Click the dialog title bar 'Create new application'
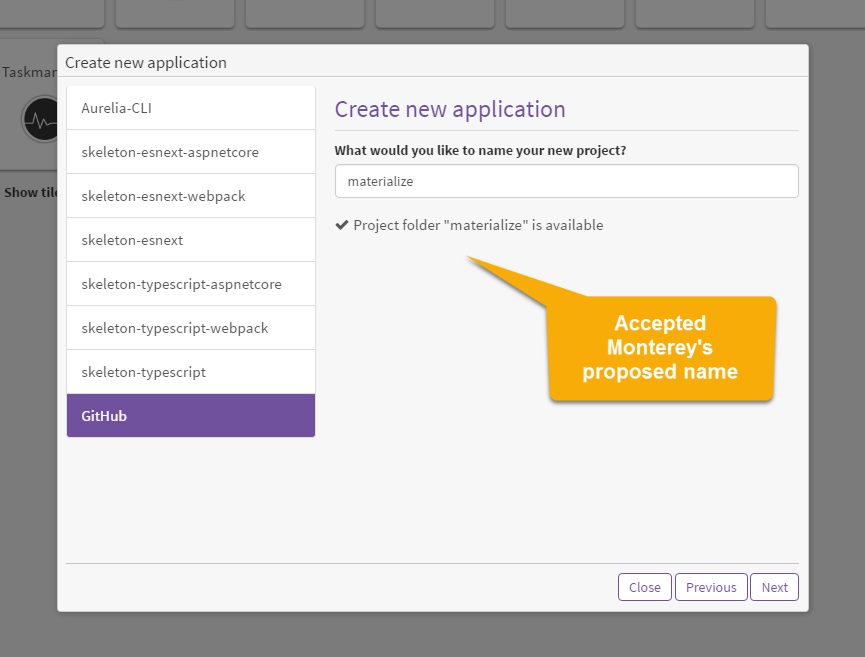The height and width of the screenshot is (657, 865). (146, 62)
